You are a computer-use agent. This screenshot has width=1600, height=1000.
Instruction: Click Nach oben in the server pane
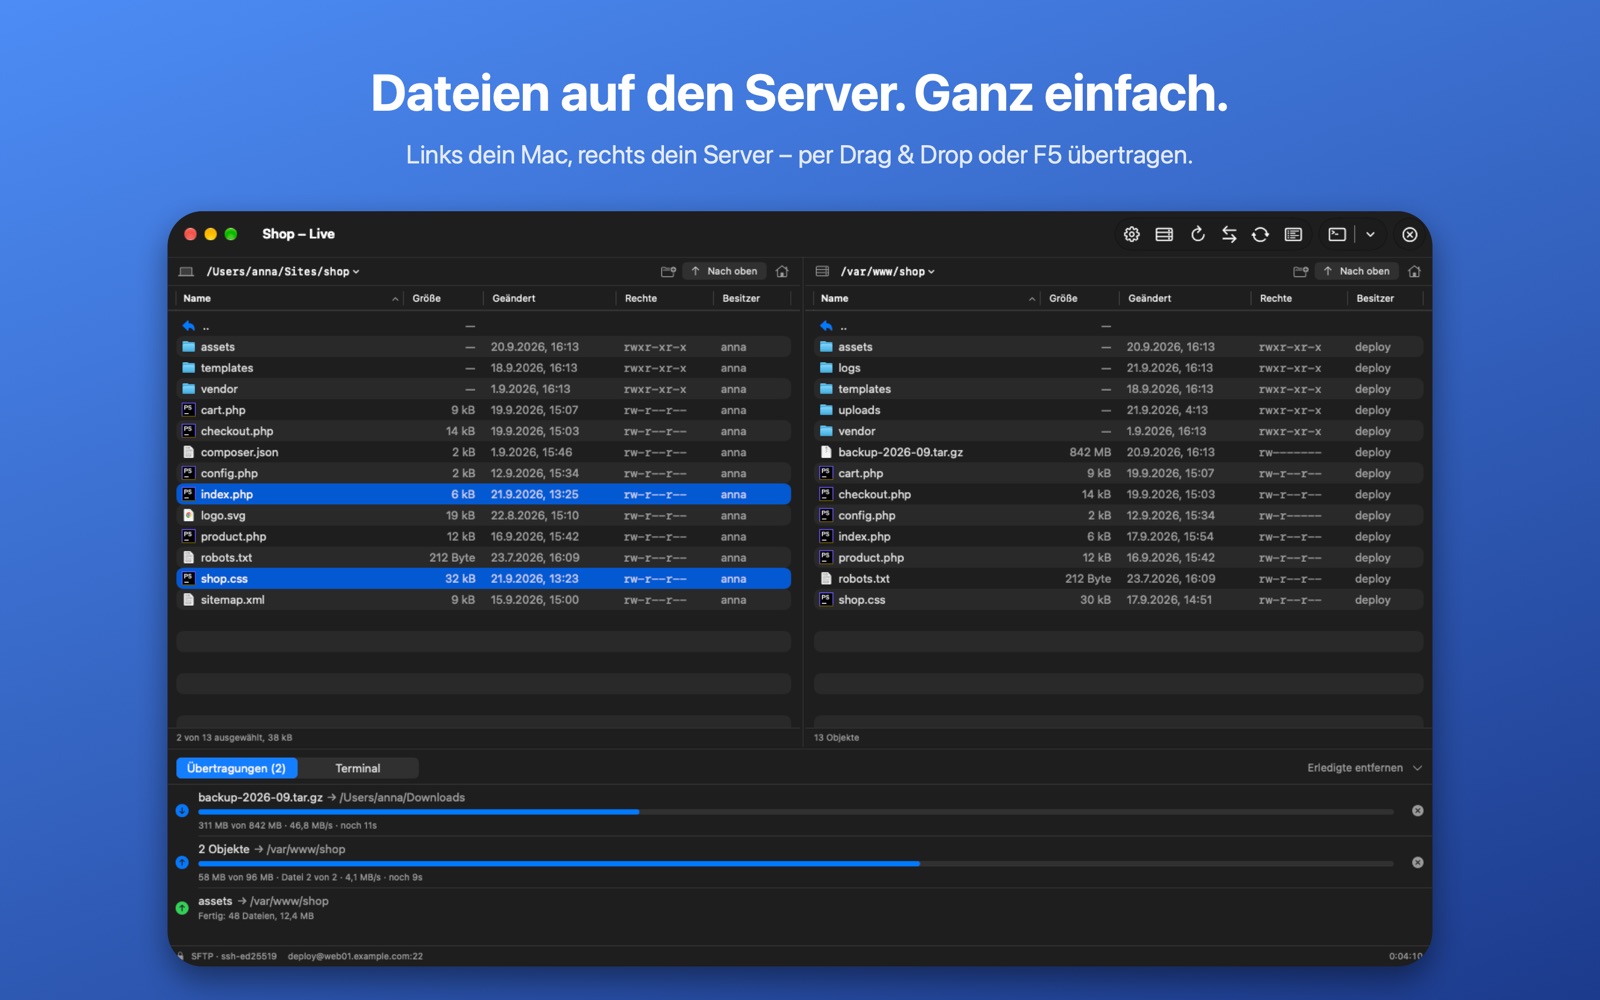1357,271
